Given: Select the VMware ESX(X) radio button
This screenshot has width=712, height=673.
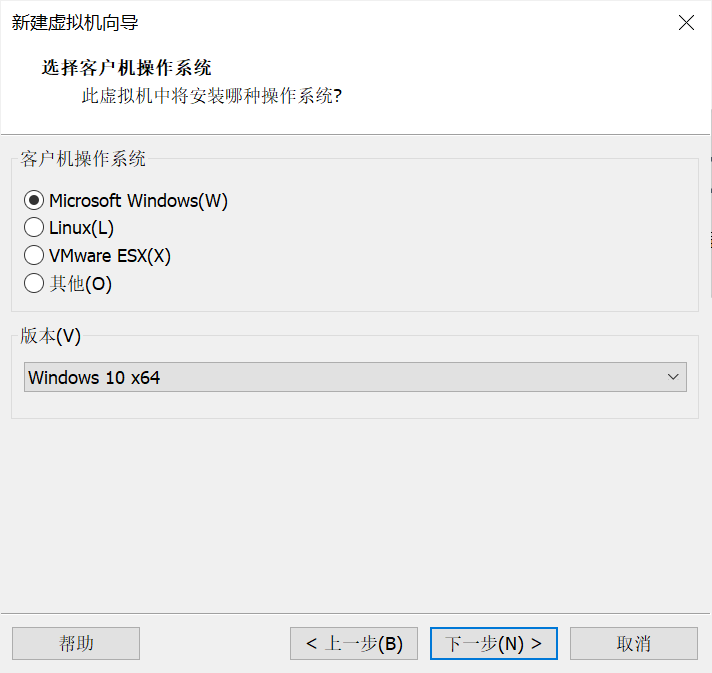Looking at the screenshot, I should tap(34, 256).
